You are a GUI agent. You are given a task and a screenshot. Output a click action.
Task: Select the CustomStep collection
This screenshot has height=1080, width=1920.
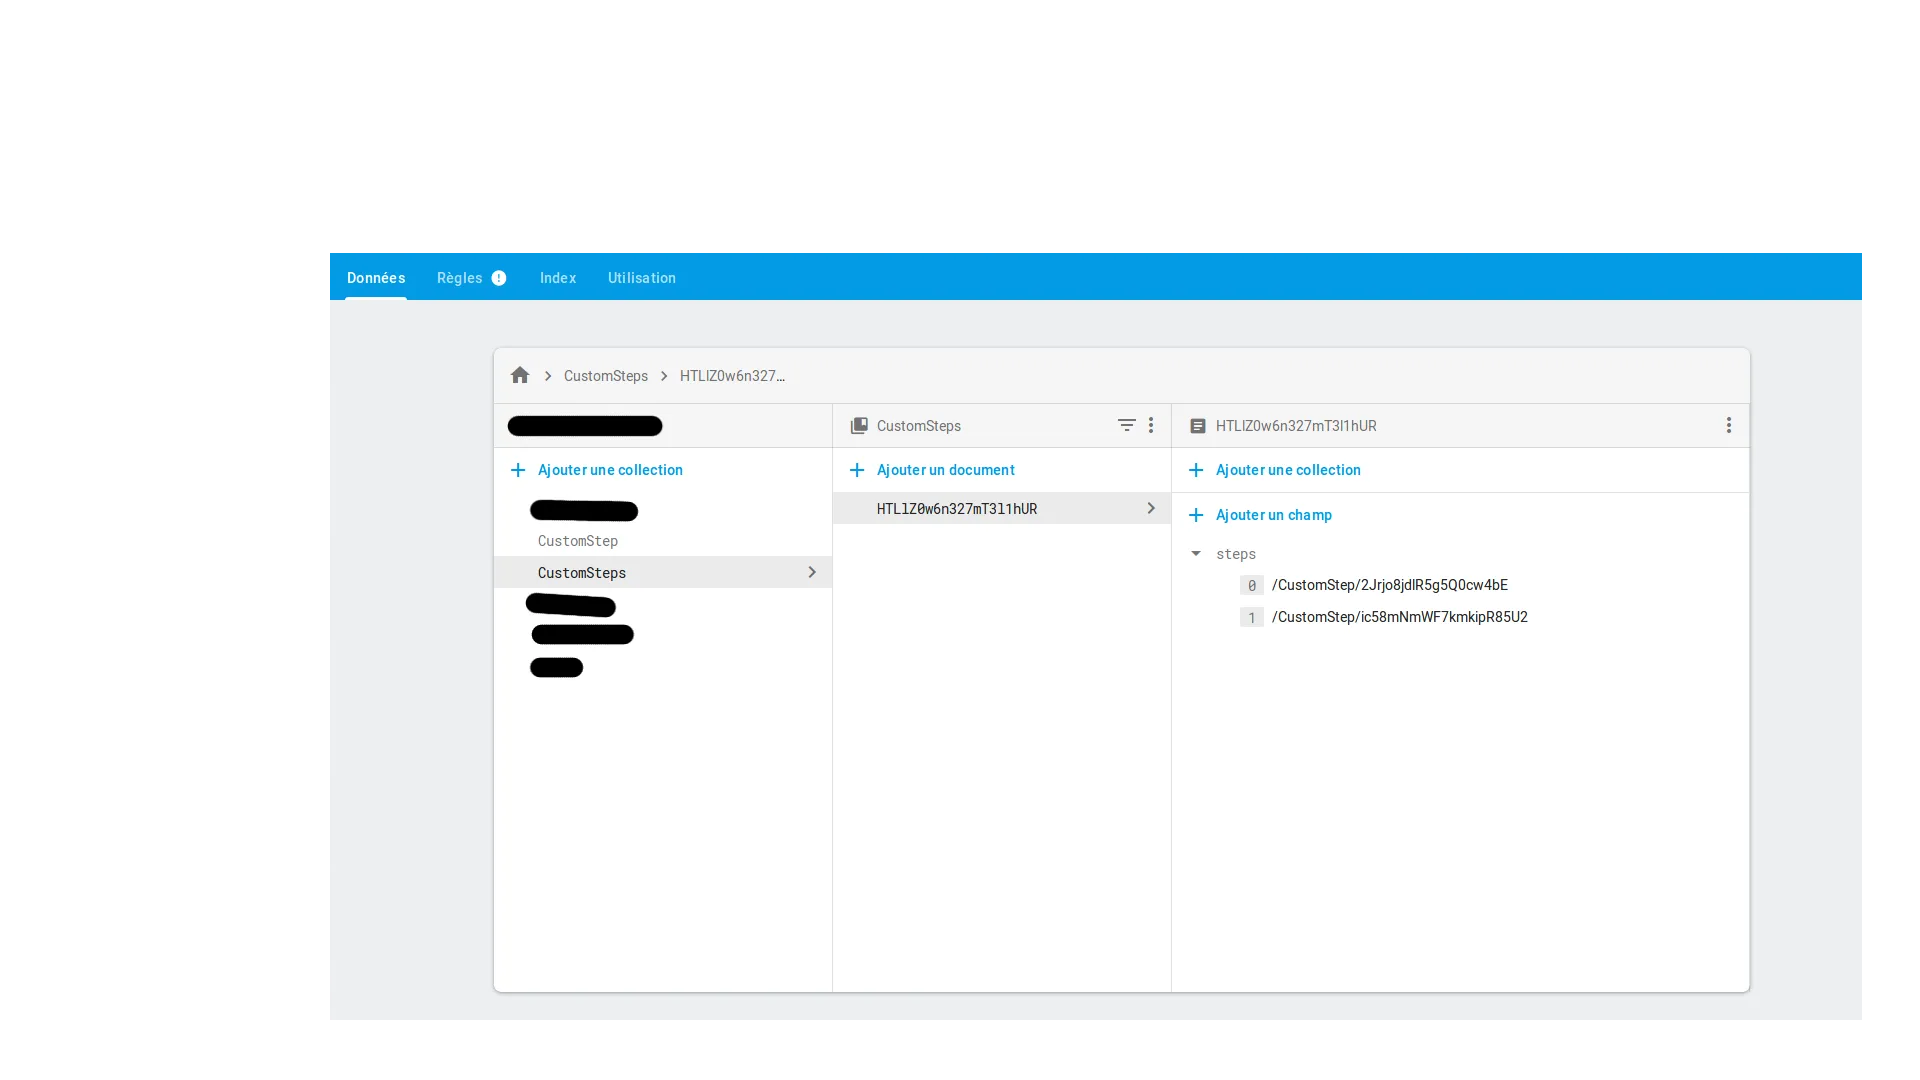[578, 541]
